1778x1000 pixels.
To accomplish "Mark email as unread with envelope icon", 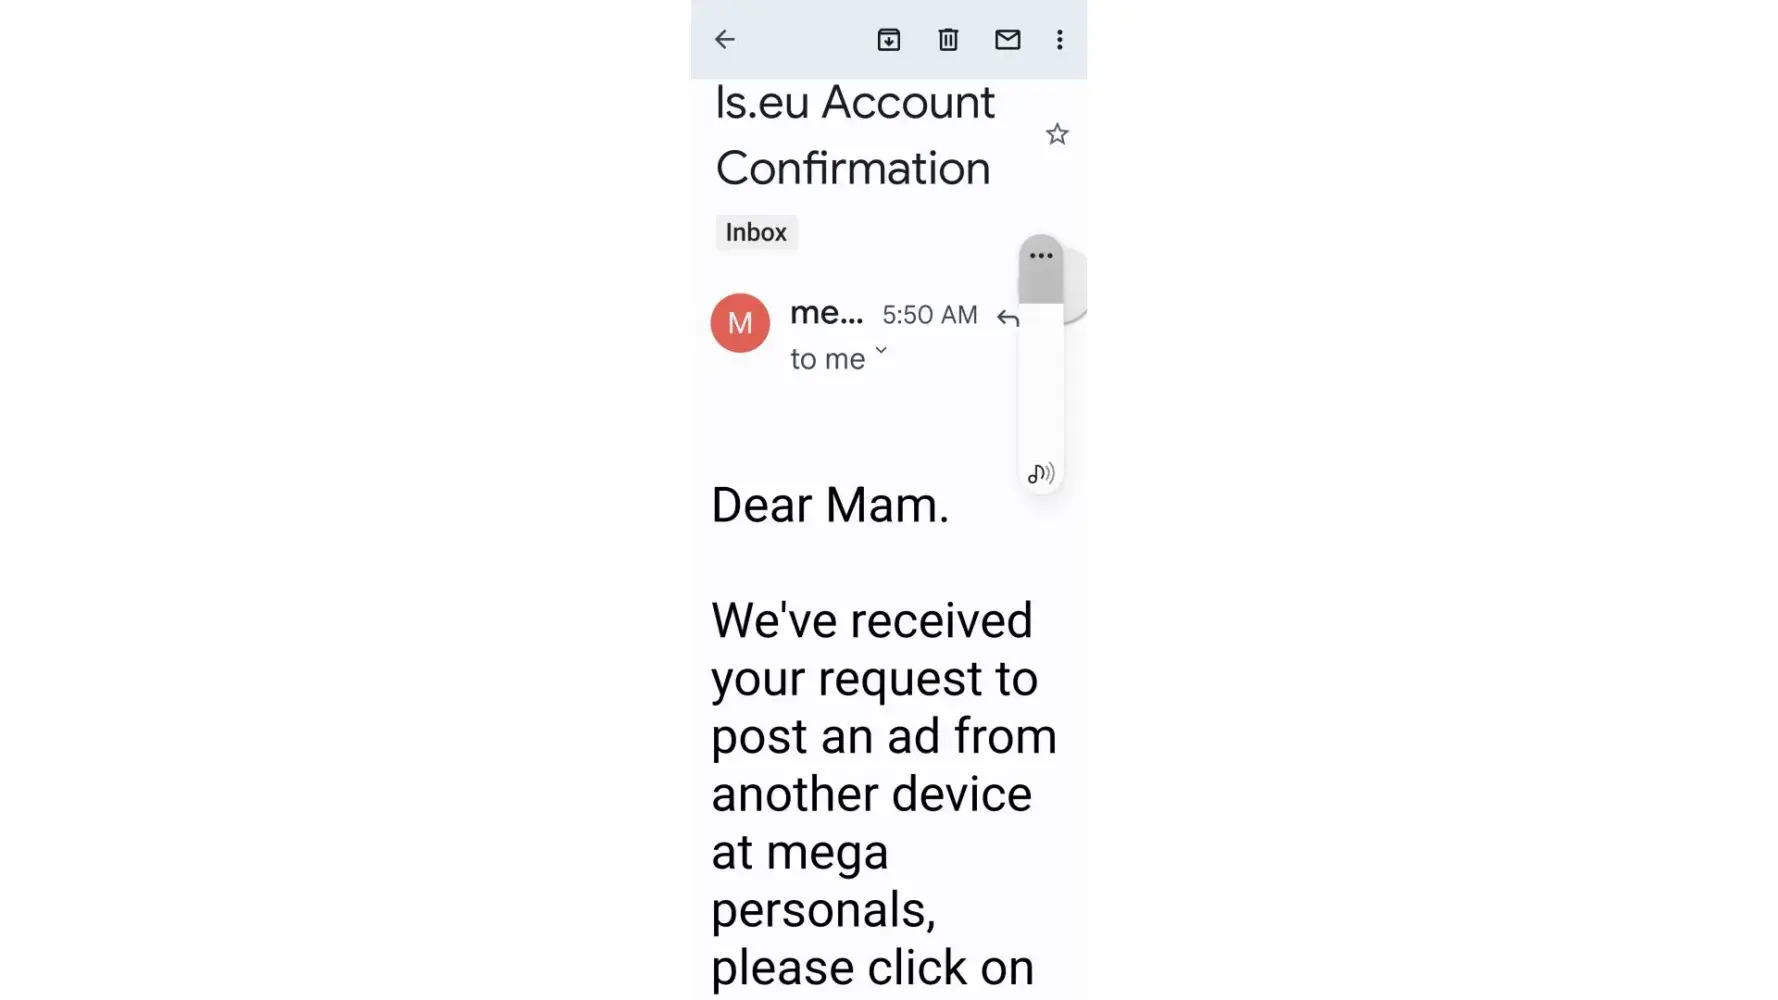I will [1007, 40].
